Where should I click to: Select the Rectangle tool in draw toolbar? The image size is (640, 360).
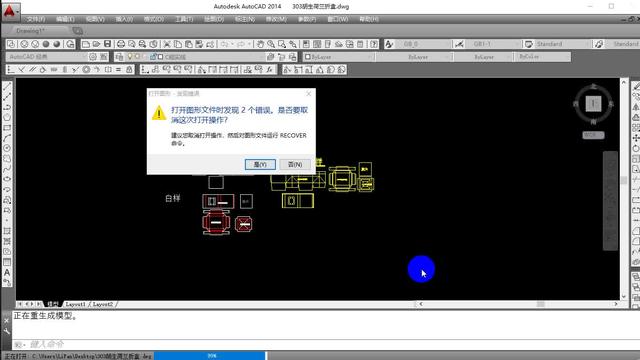pyautogui.click(x=7, y=128)
